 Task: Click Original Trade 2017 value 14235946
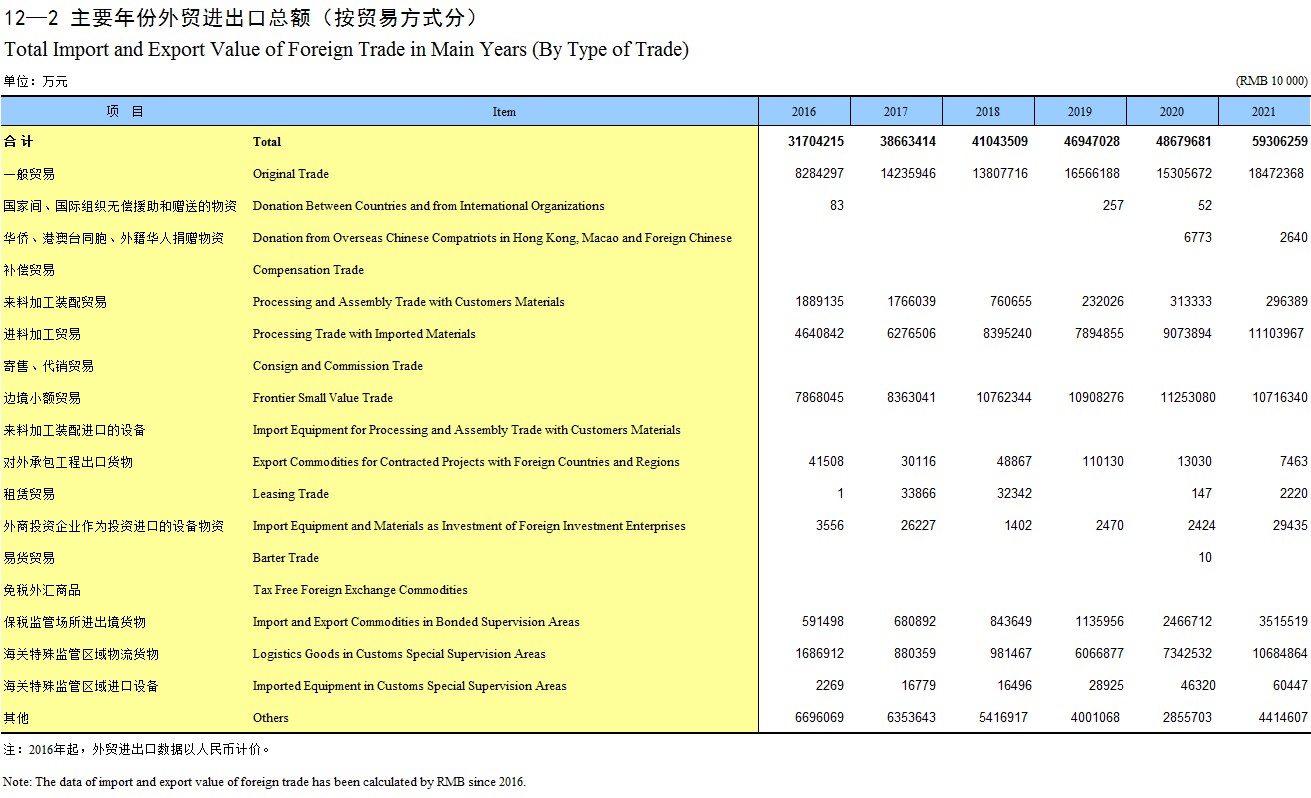(x=908, y=174)
